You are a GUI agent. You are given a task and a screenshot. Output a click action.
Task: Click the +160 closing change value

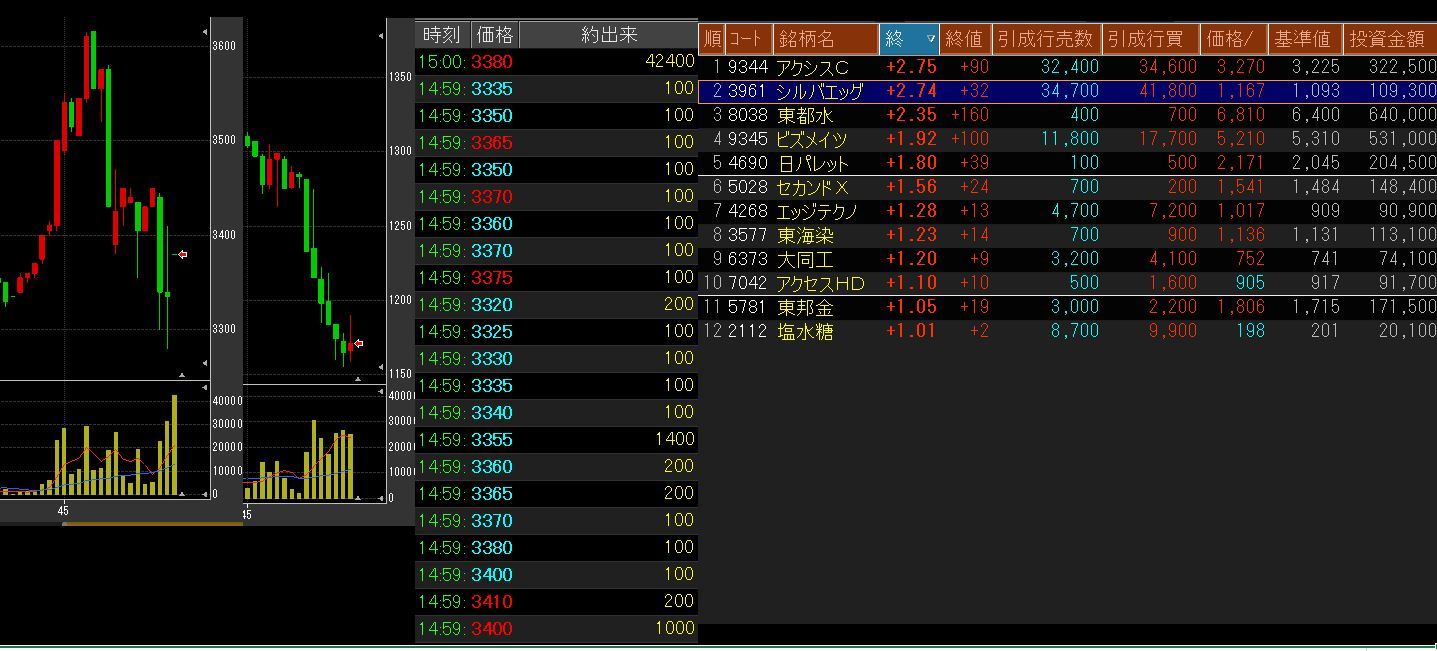969,115
